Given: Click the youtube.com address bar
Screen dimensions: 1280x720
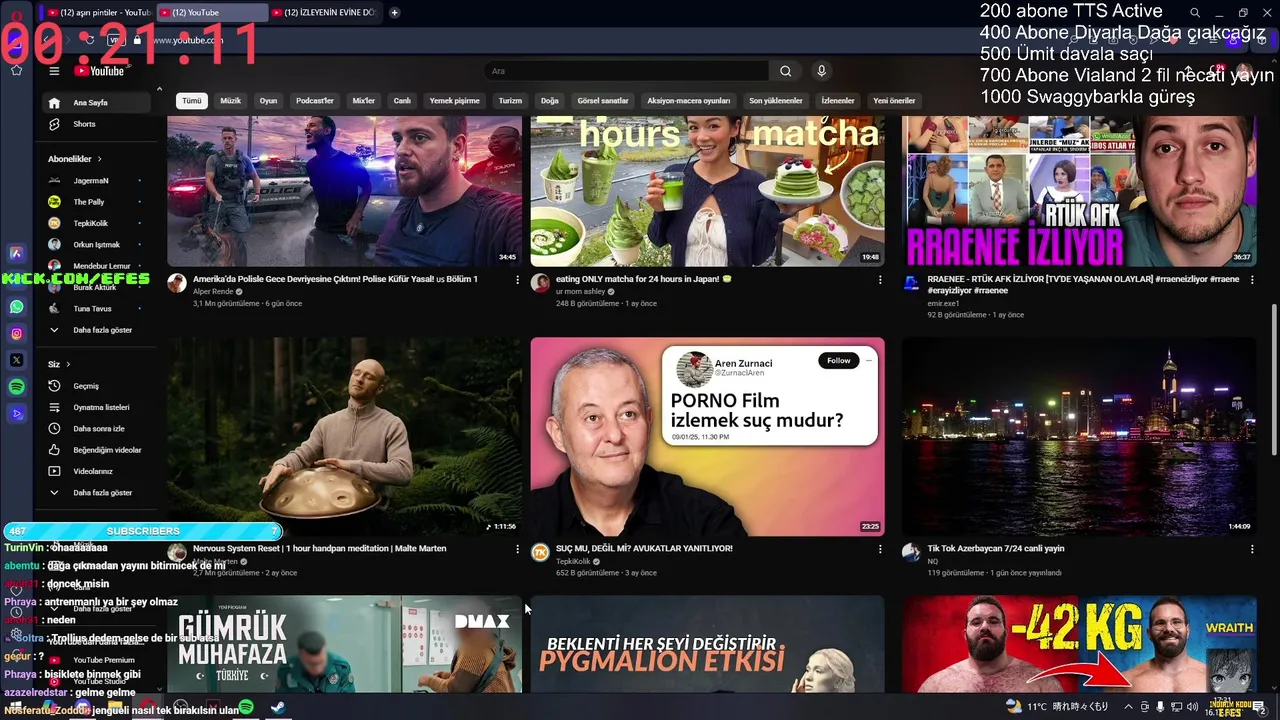Looking at the screenshot, I should 188,40.
